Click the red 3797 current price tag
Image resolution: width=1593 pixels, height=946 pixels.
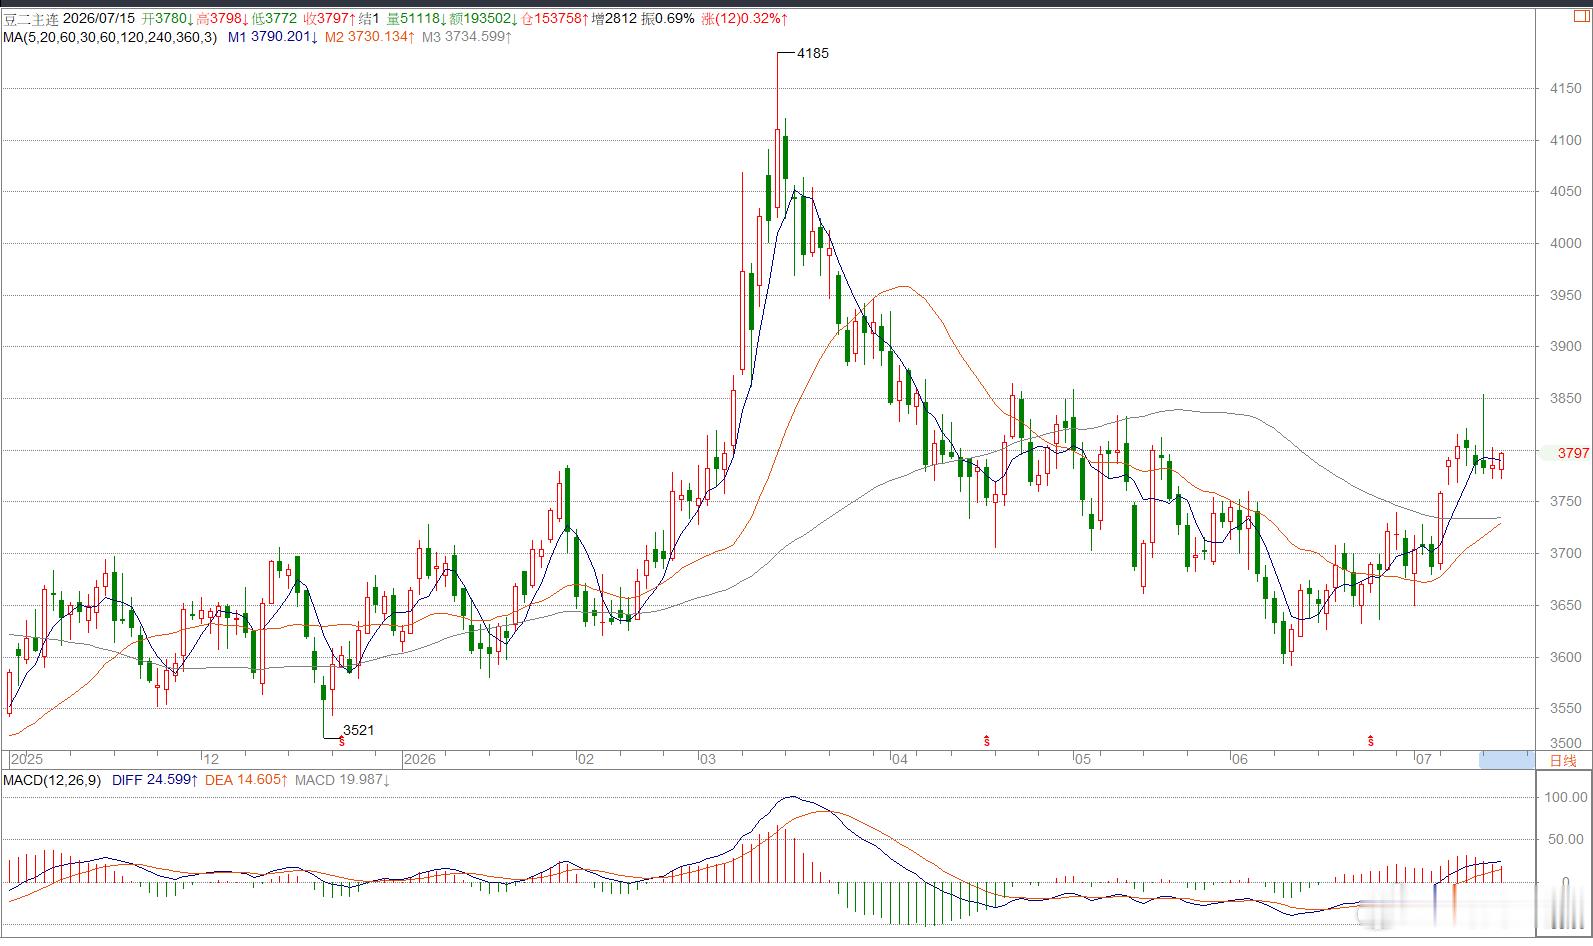coord(1573,453)
